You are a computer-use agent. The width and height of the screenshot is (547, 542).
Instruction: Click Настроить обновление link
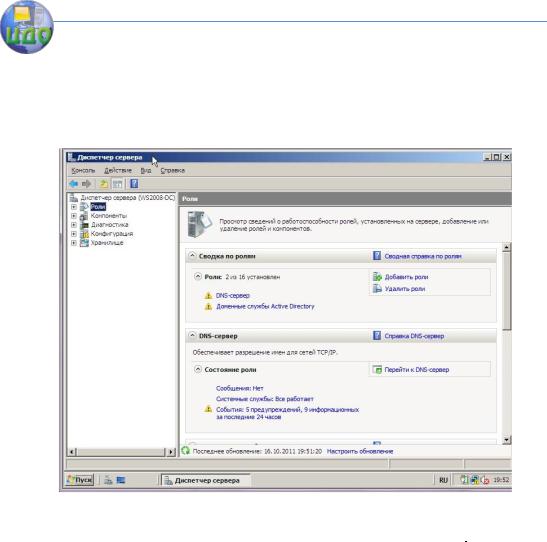pyautogui.click(x=360, y=451)
